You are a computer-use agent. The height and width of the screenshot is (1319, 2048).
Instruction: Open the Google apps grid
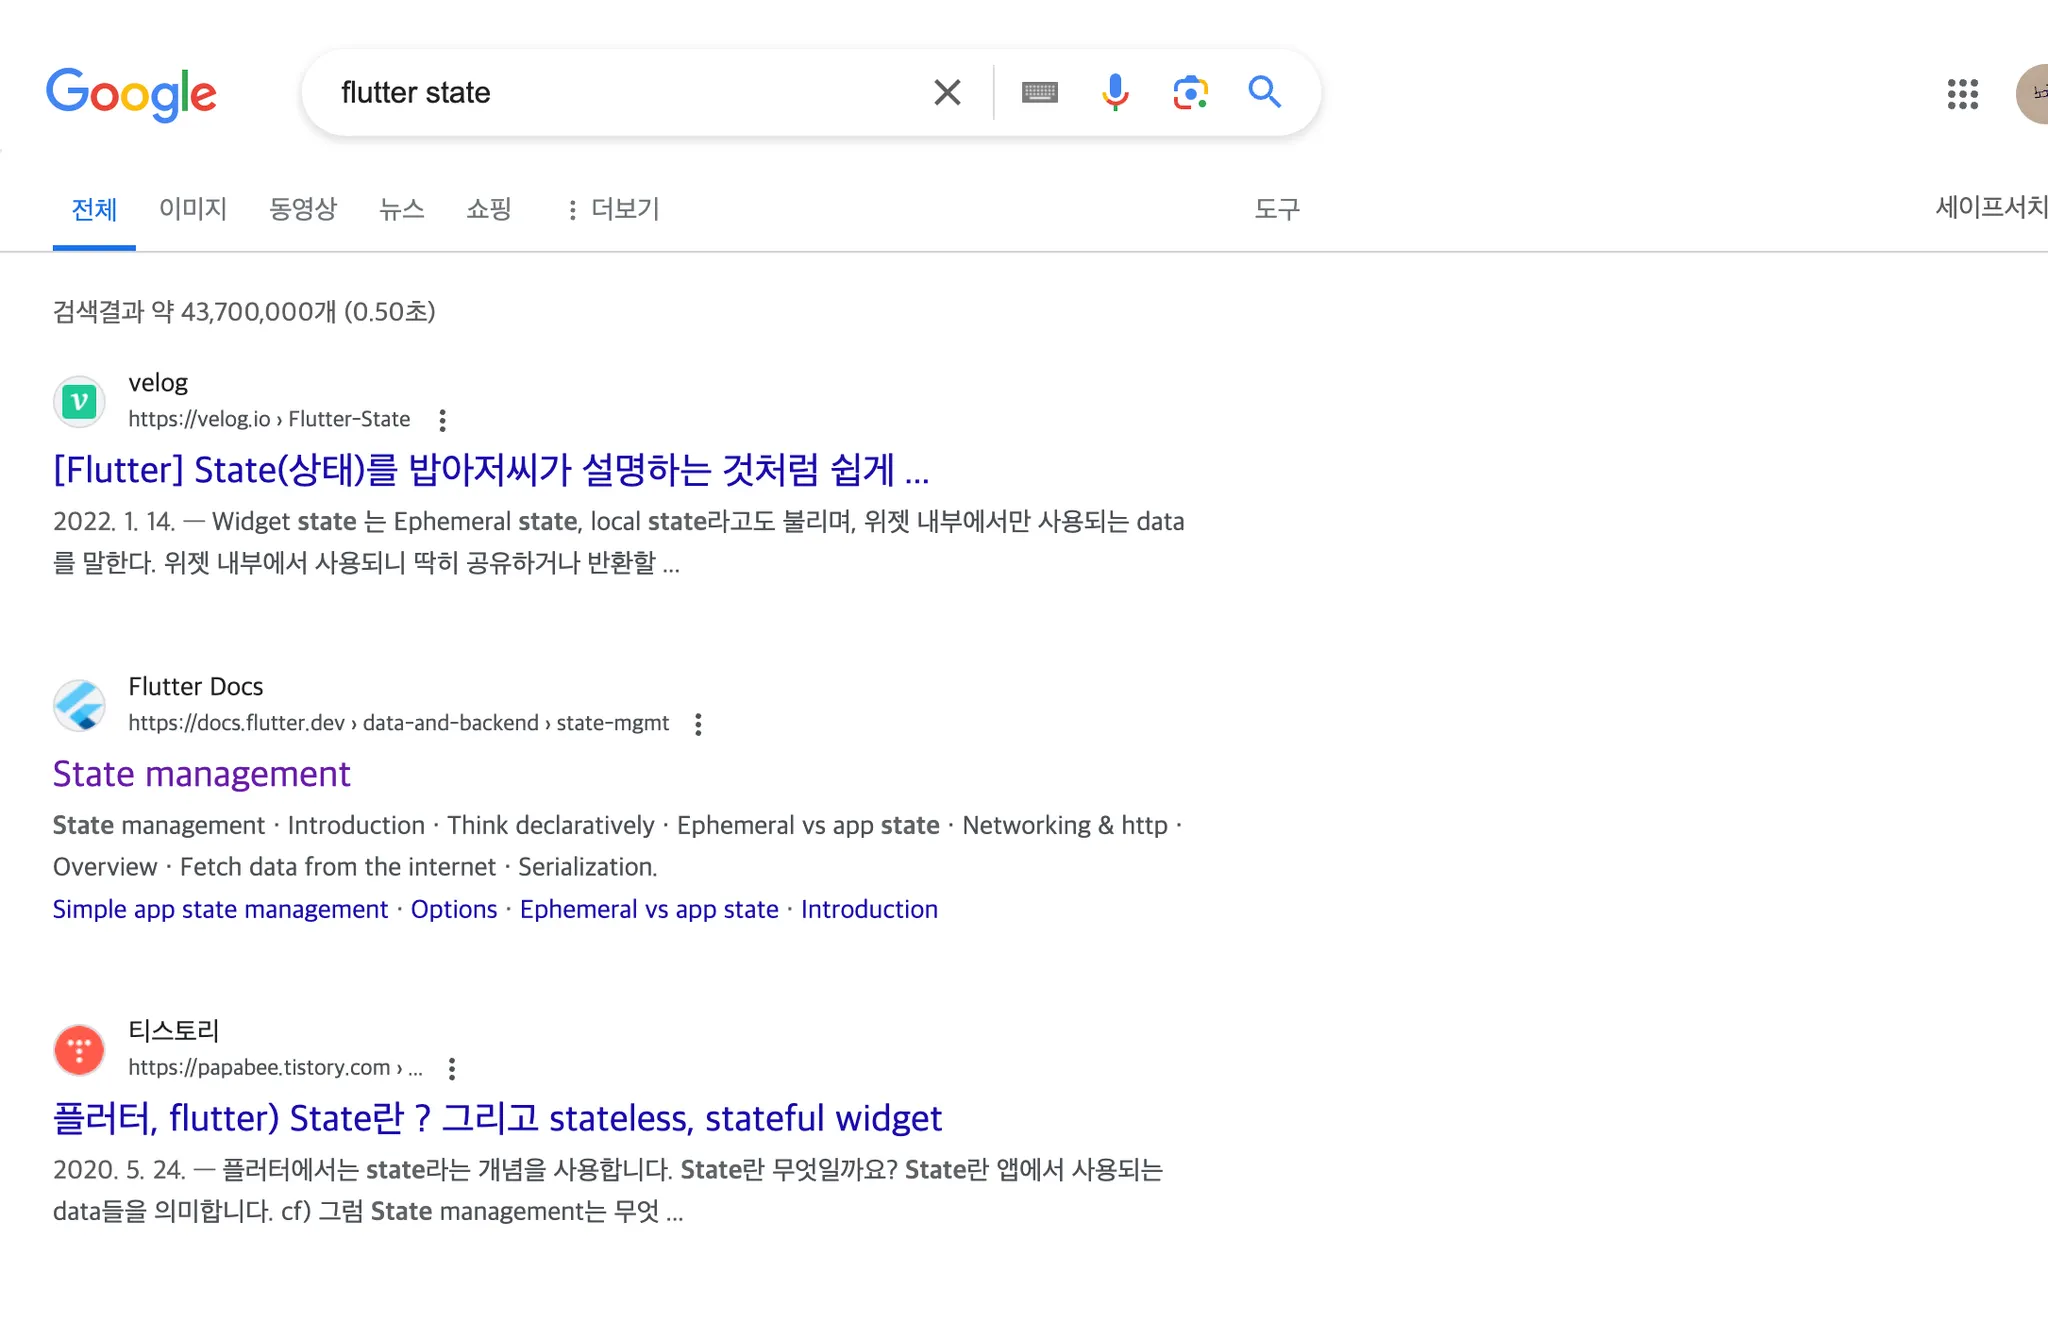(x=1962, y=94)
